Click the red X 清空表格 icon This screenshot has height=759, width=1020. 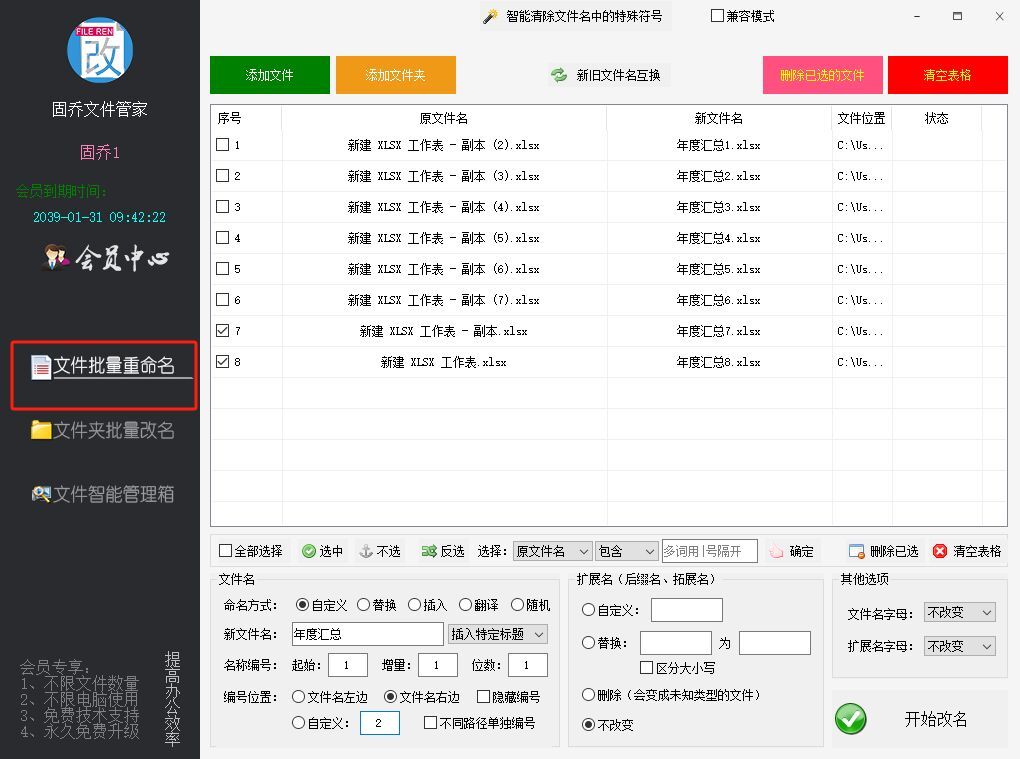939,552
